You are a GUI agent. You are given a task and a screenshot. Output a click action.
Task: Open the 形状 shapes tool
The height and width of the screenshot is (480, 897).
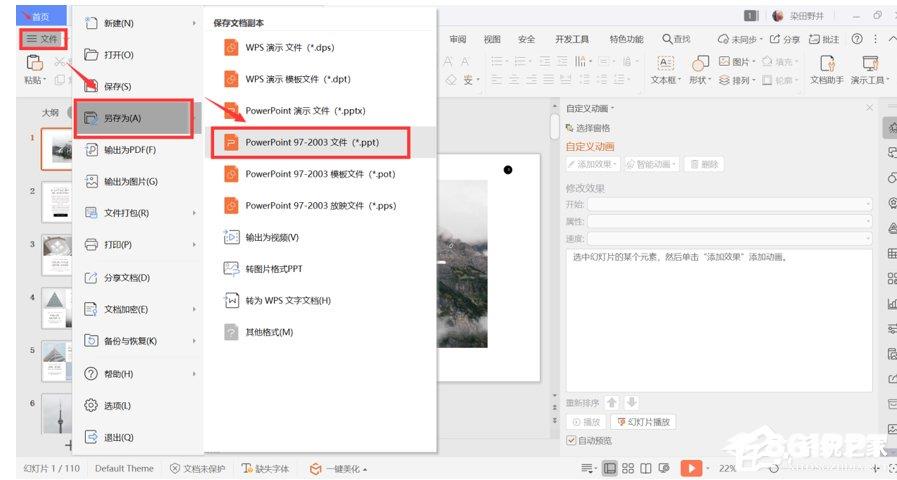700,70
